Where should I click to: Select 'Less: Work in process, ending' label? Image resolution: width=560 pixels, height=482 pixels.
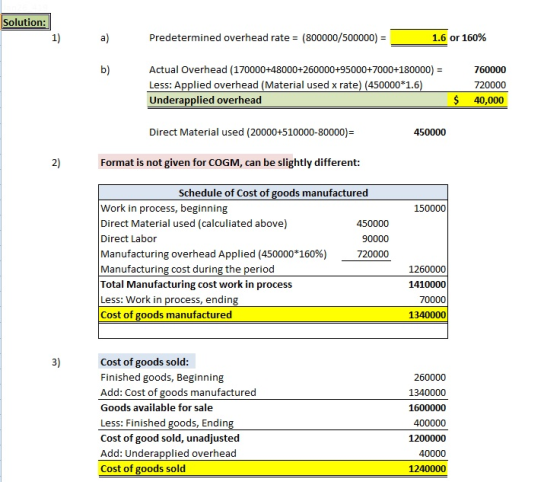pyautogui.click(x=169, y=300)
